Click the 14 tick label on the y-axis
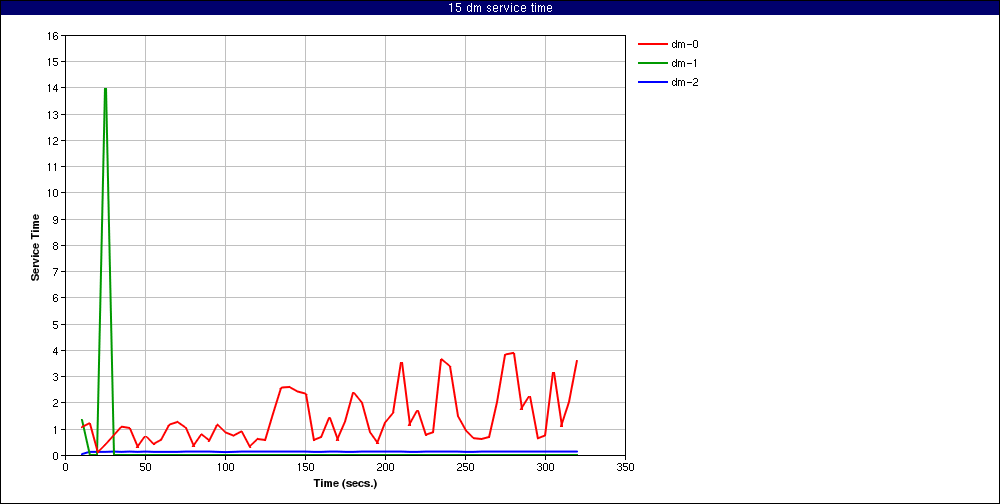 (53, 88)
